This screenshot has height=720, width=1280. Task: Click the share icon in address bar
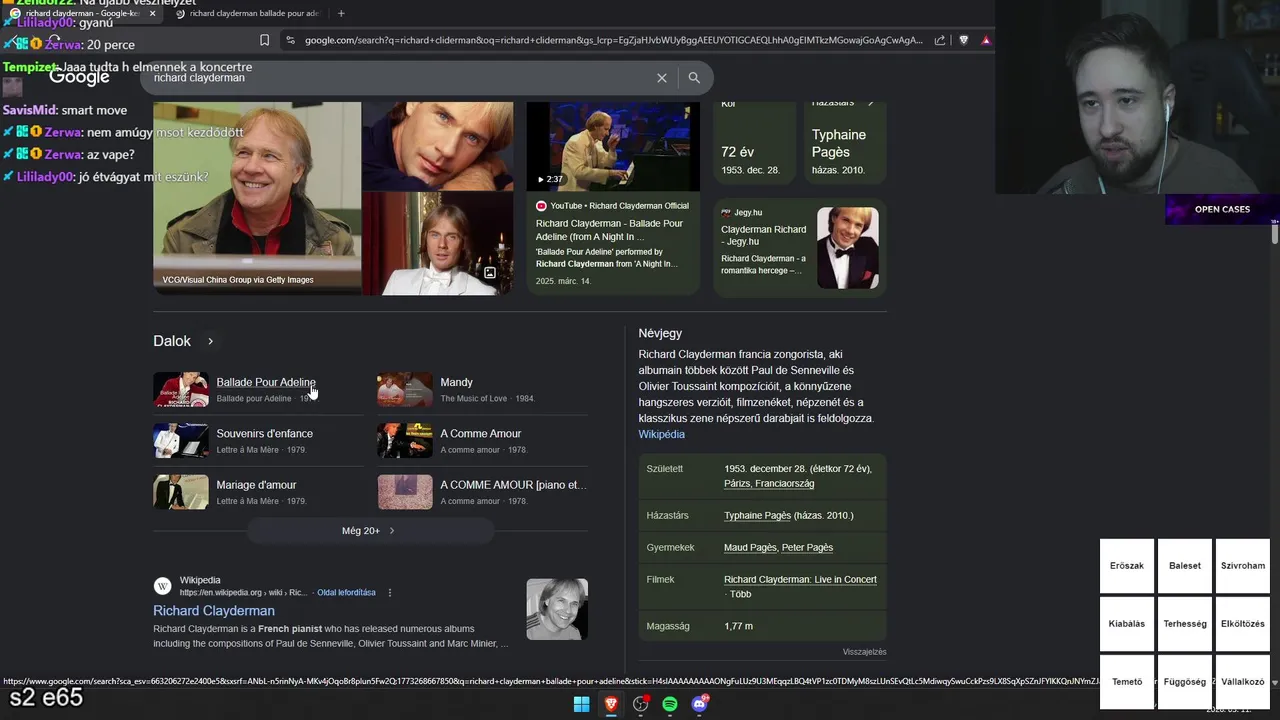940,40
